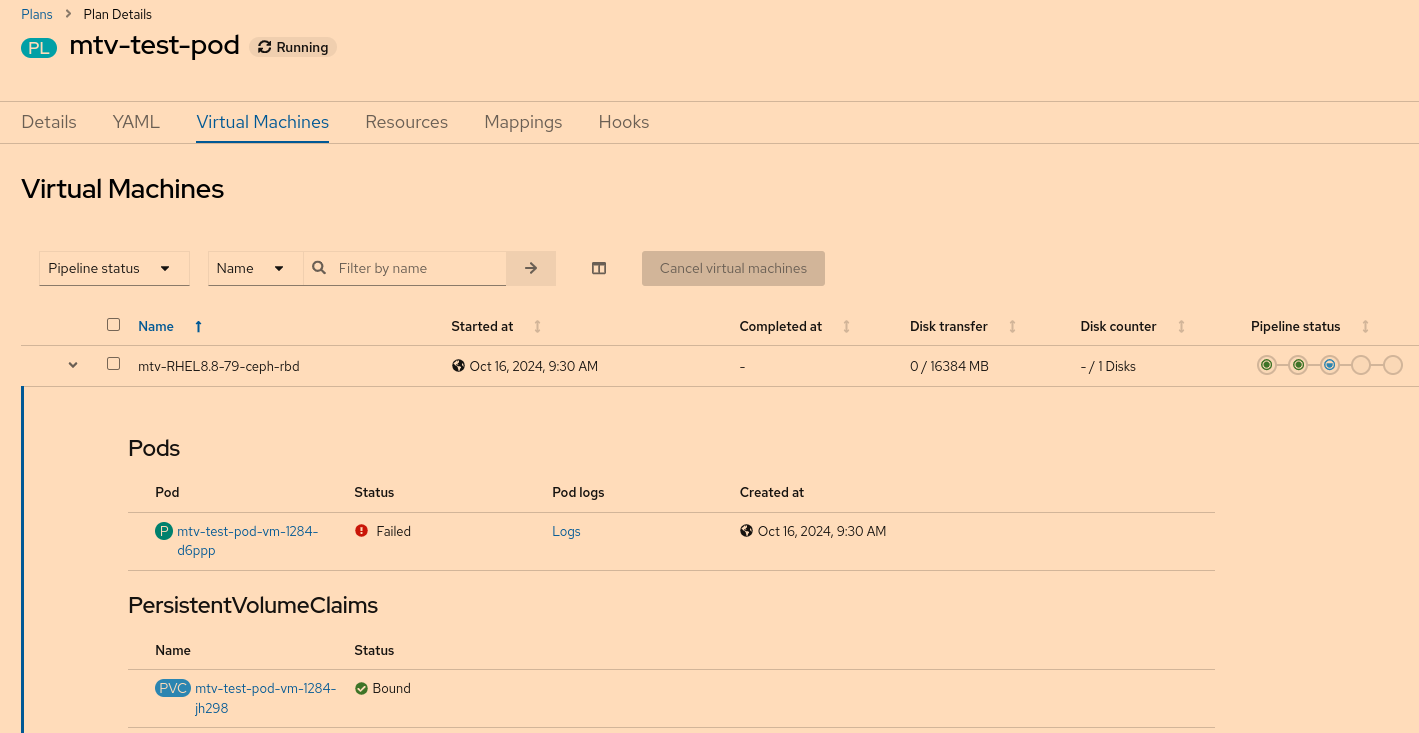Viewport: 1419px width, 733px height.
Task: Open the pod Logs link
Action: click(x=566, y=531)
